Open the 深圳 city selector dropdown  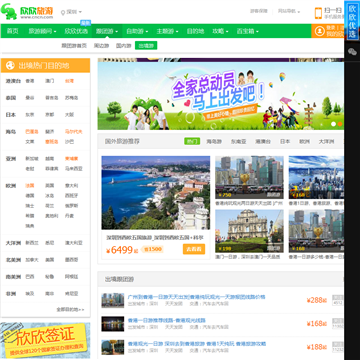(74, 12)
